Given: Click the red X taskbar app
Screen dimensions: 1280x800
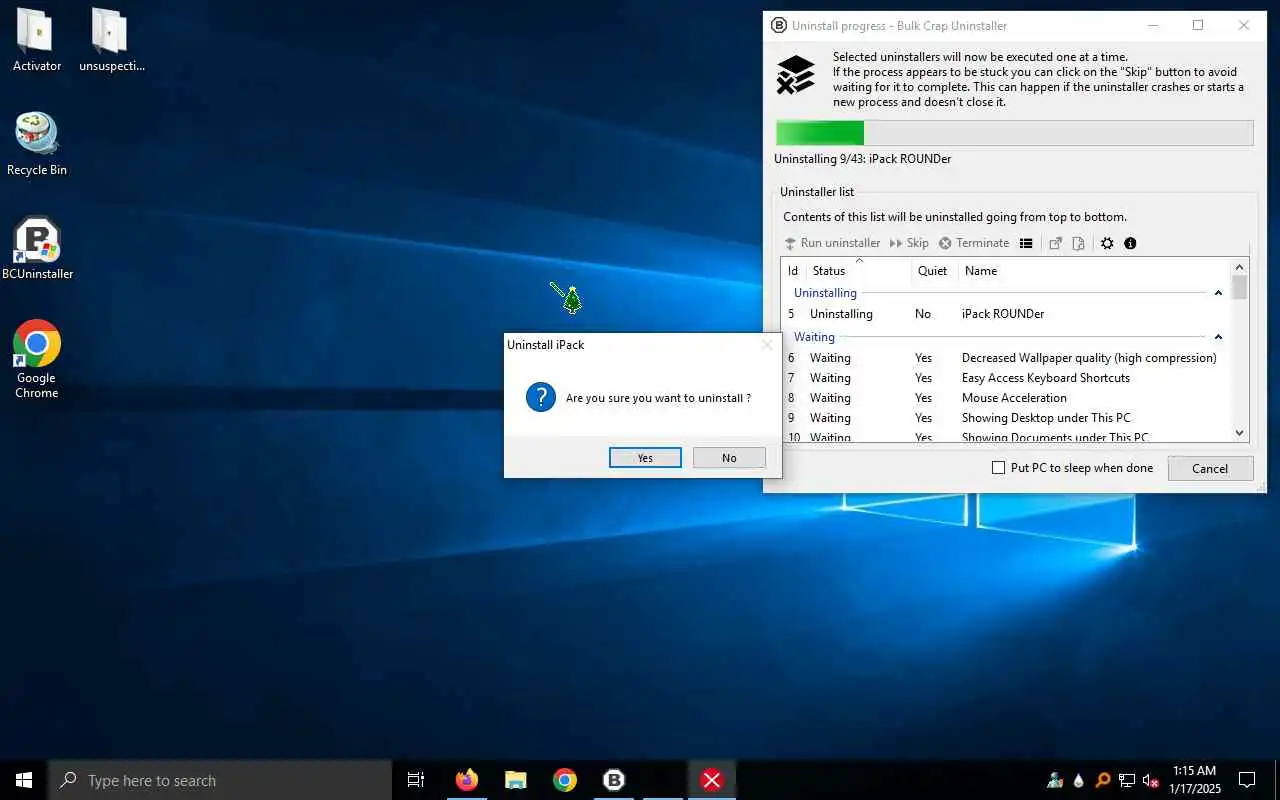Looking at the screenshot, I should tap(712, 780).
